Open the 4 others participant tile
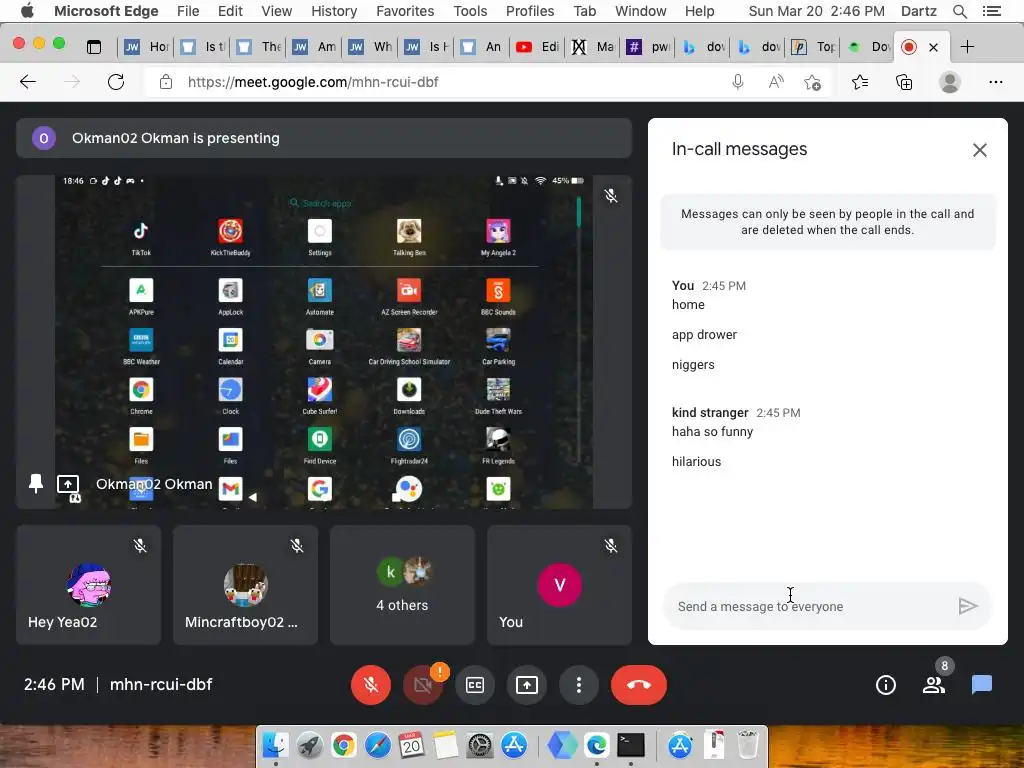Screen dimensions: 1024x768 coord(402,584)
